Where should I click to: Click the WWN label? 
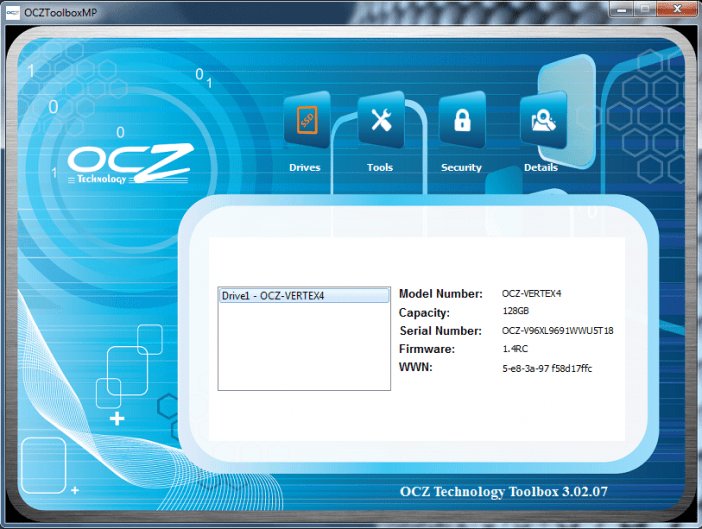click(415, 367)
